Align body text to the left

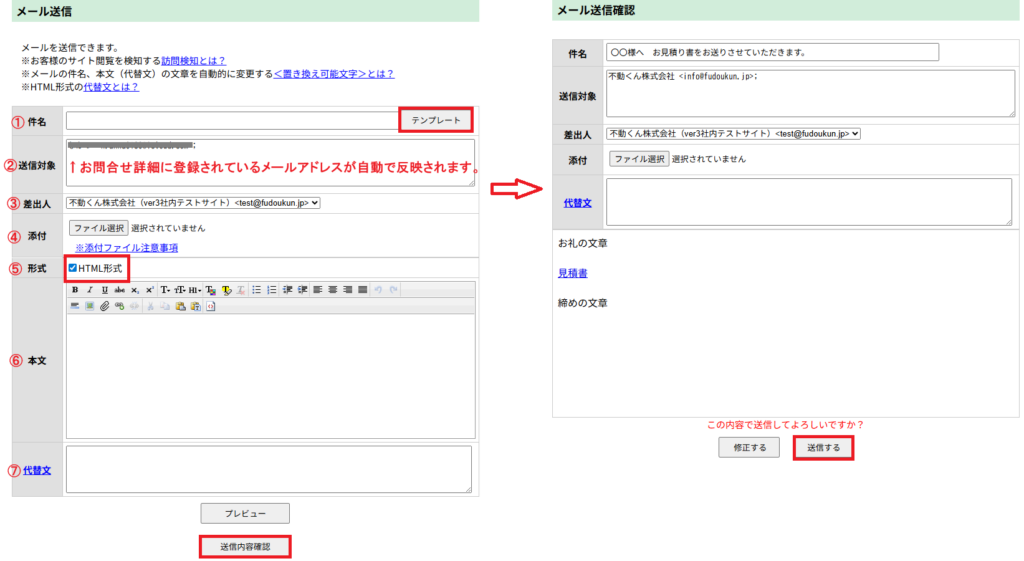pyautogui.click(x=317, y=290)
